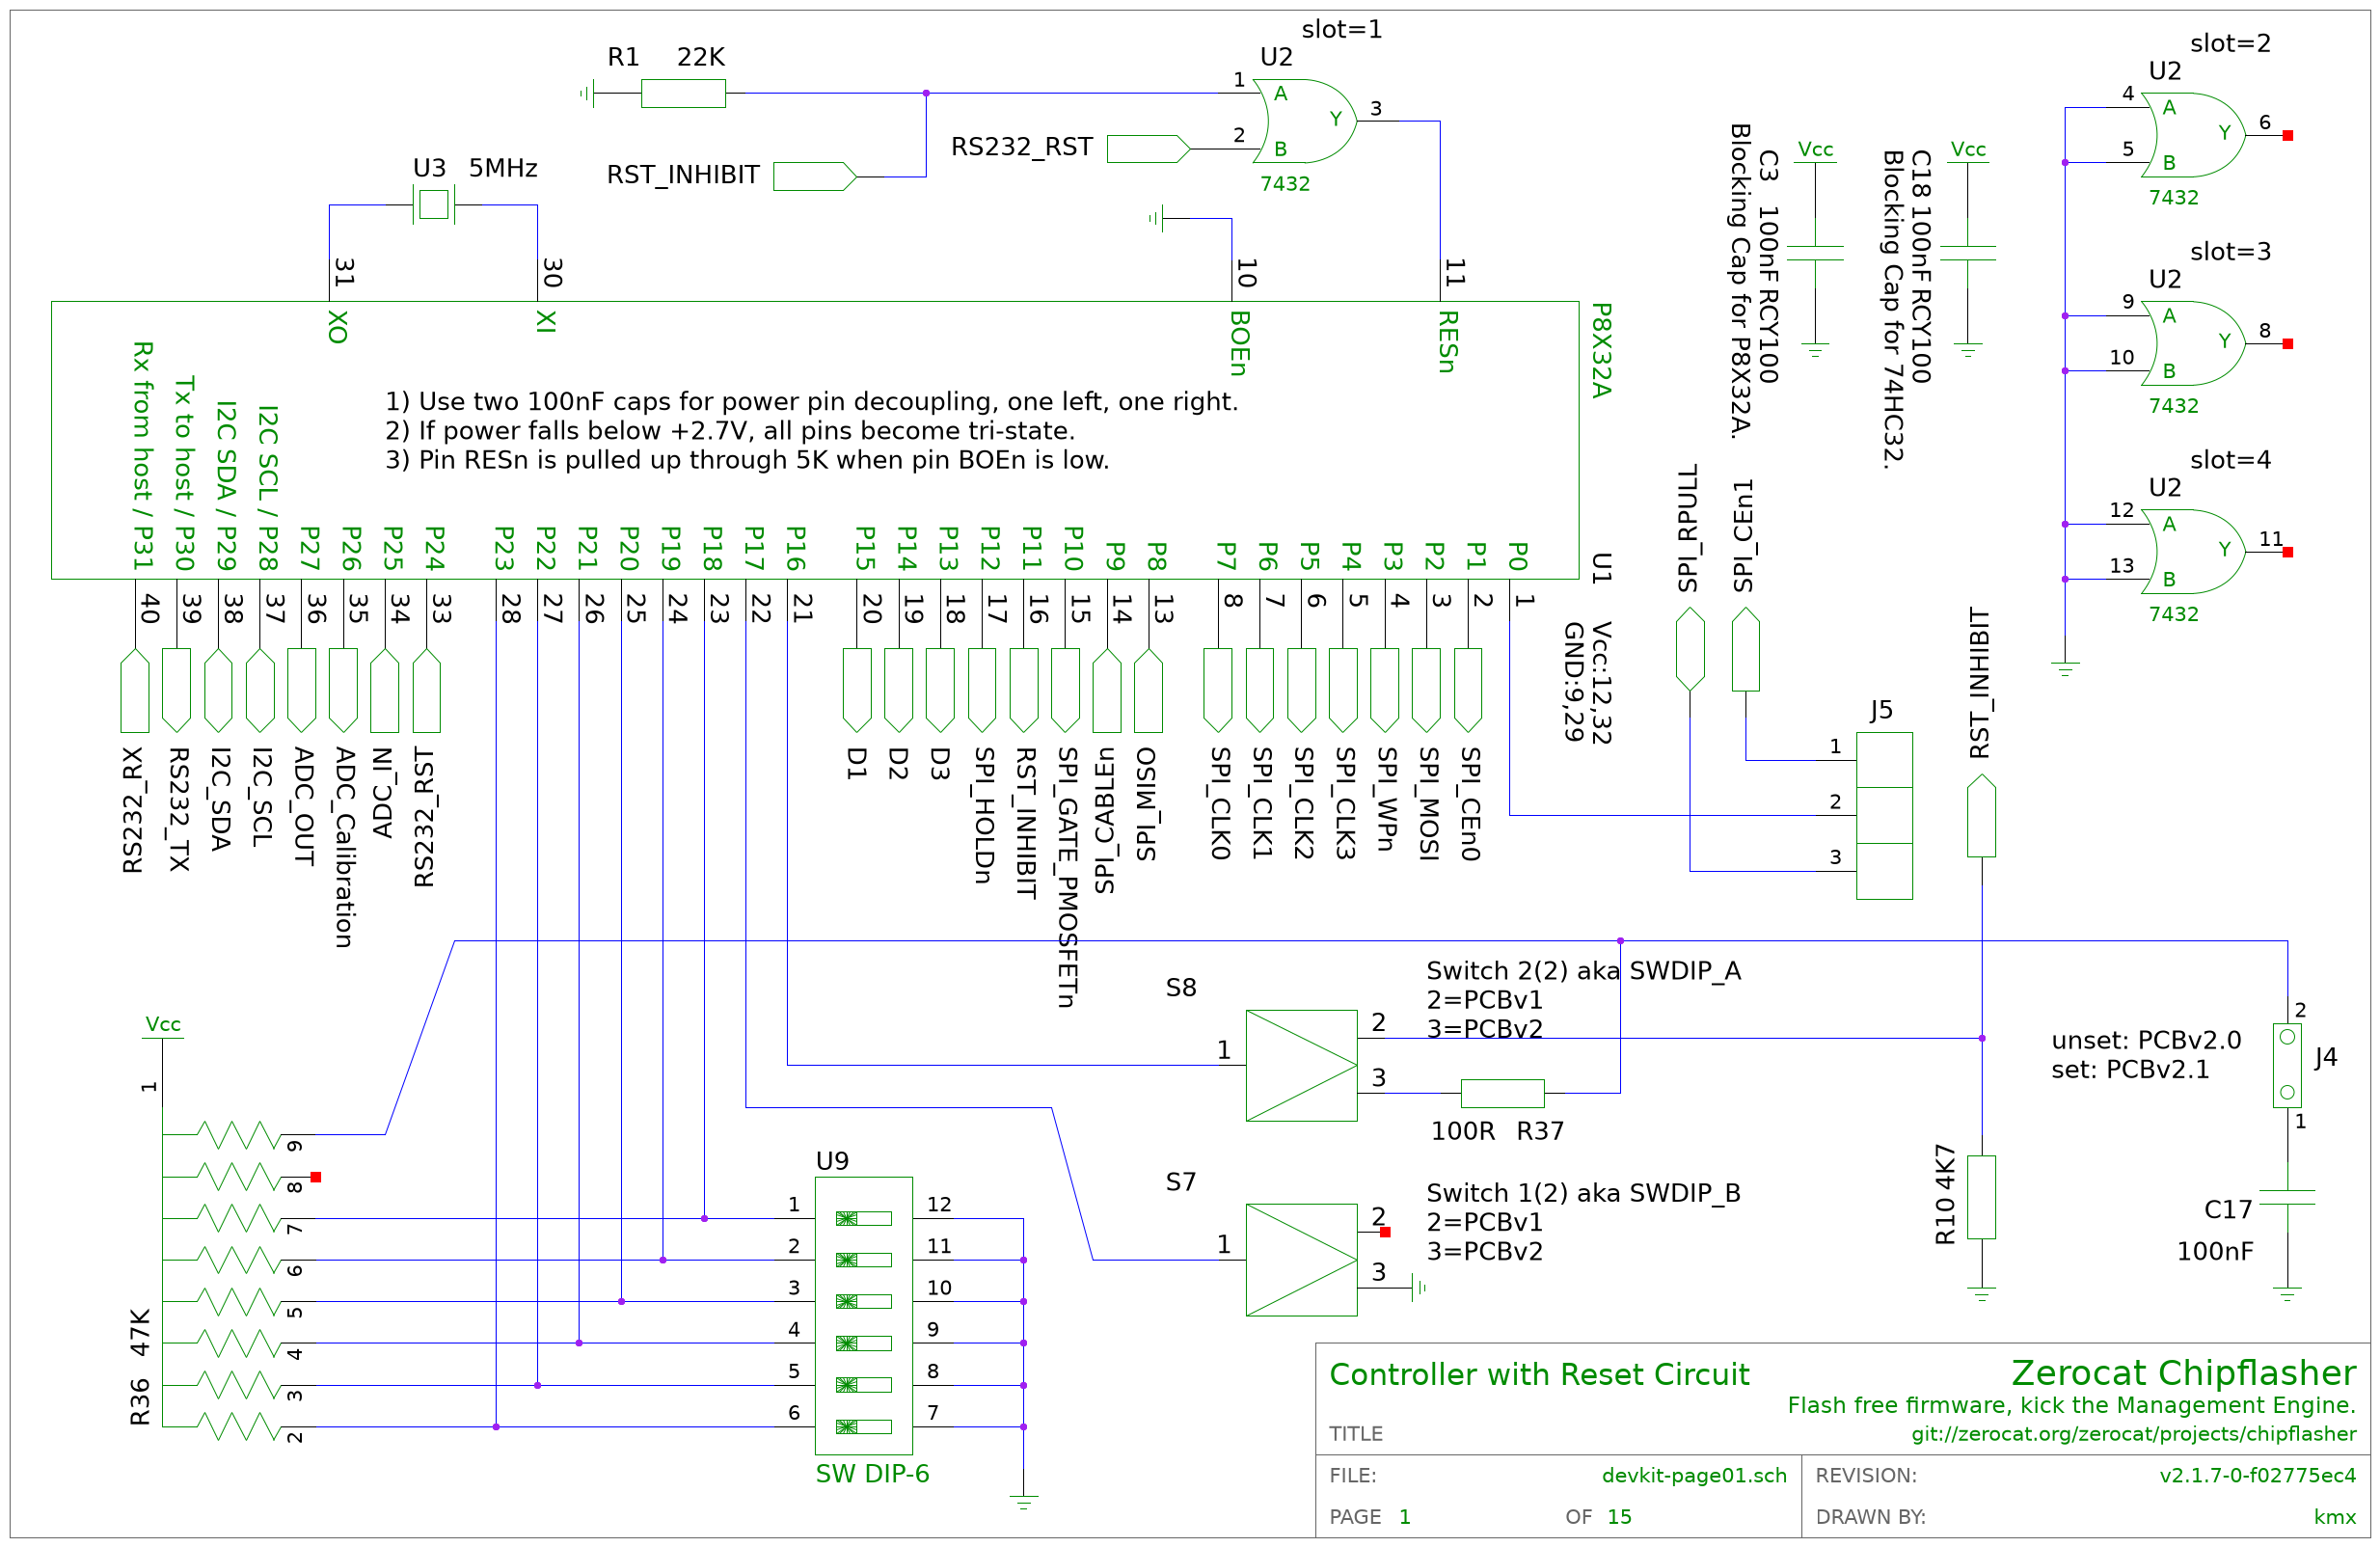Click the devkit-page01.sch file name
Viewport: 2380px width, 1547px height.
coord(1694,1475)
